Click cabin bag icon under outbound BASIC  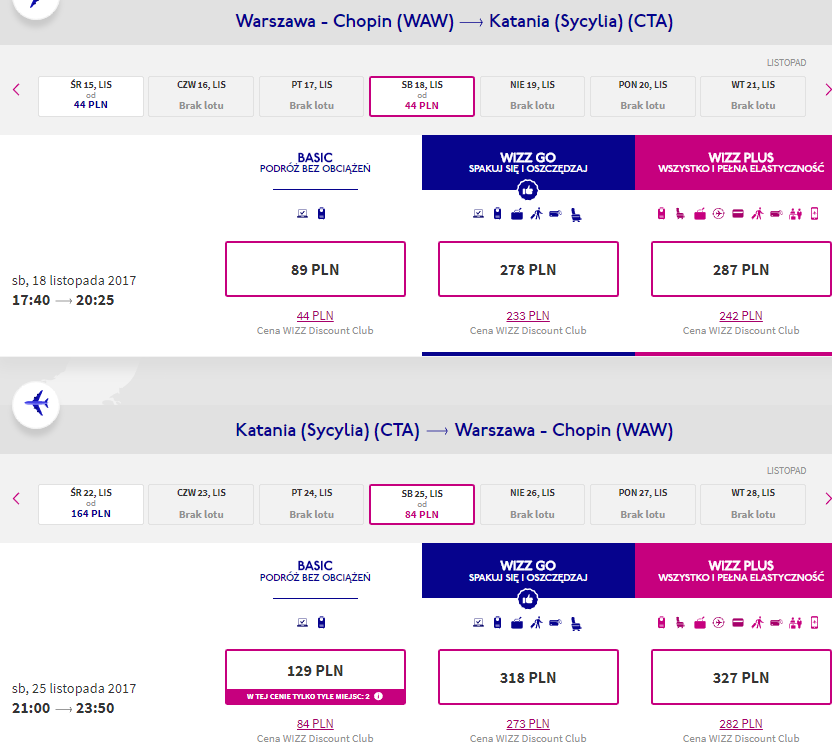point(322,214)
